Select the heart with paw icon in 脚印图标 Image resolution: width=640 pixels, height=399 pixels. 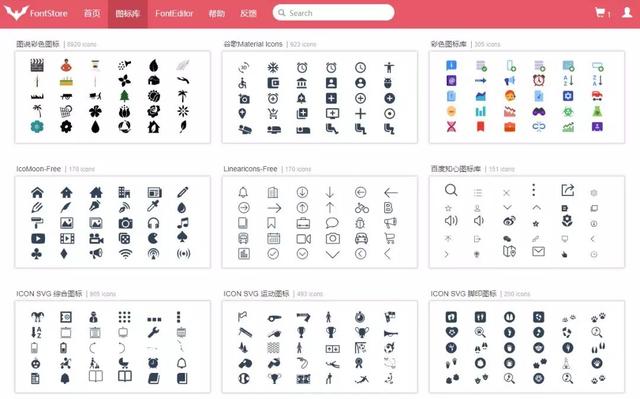tap(452, 332)
